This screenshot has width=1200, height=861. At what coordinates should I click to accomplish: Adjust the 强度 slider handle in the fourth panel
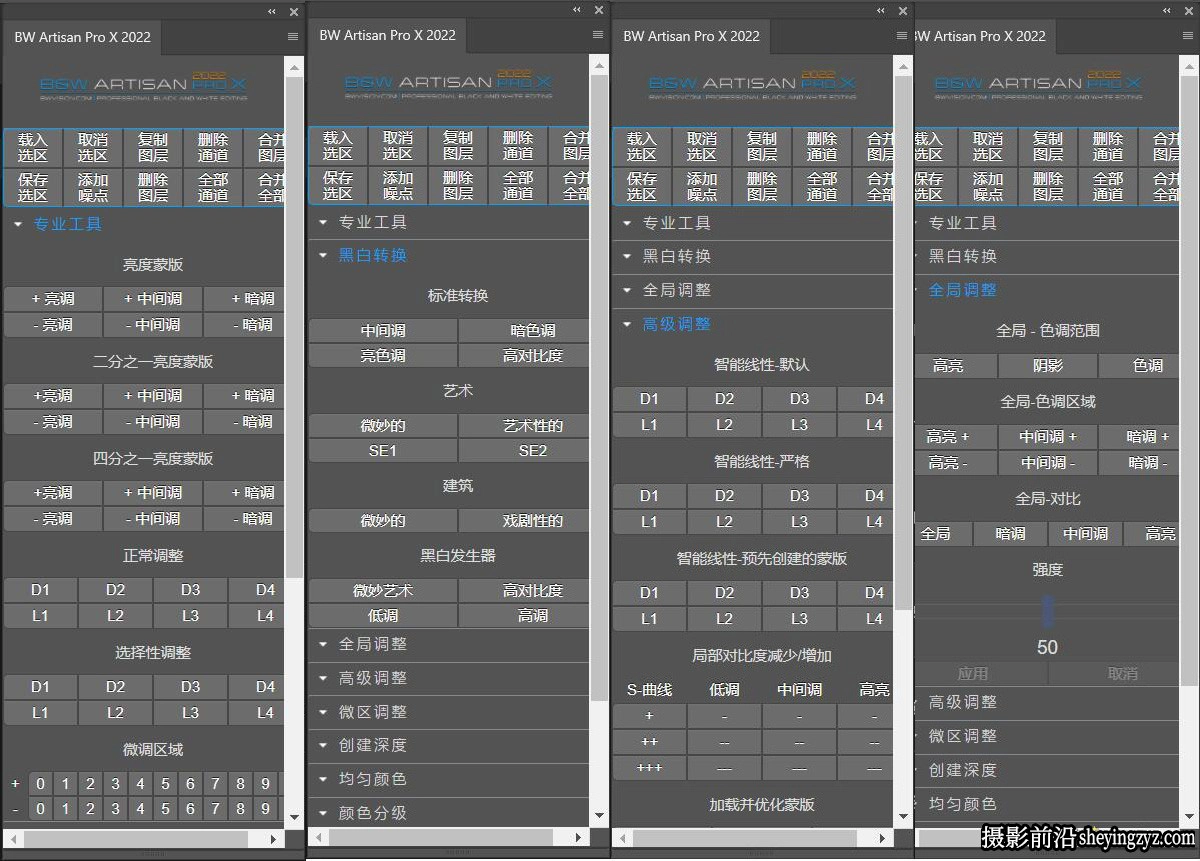coord(1048,611)
